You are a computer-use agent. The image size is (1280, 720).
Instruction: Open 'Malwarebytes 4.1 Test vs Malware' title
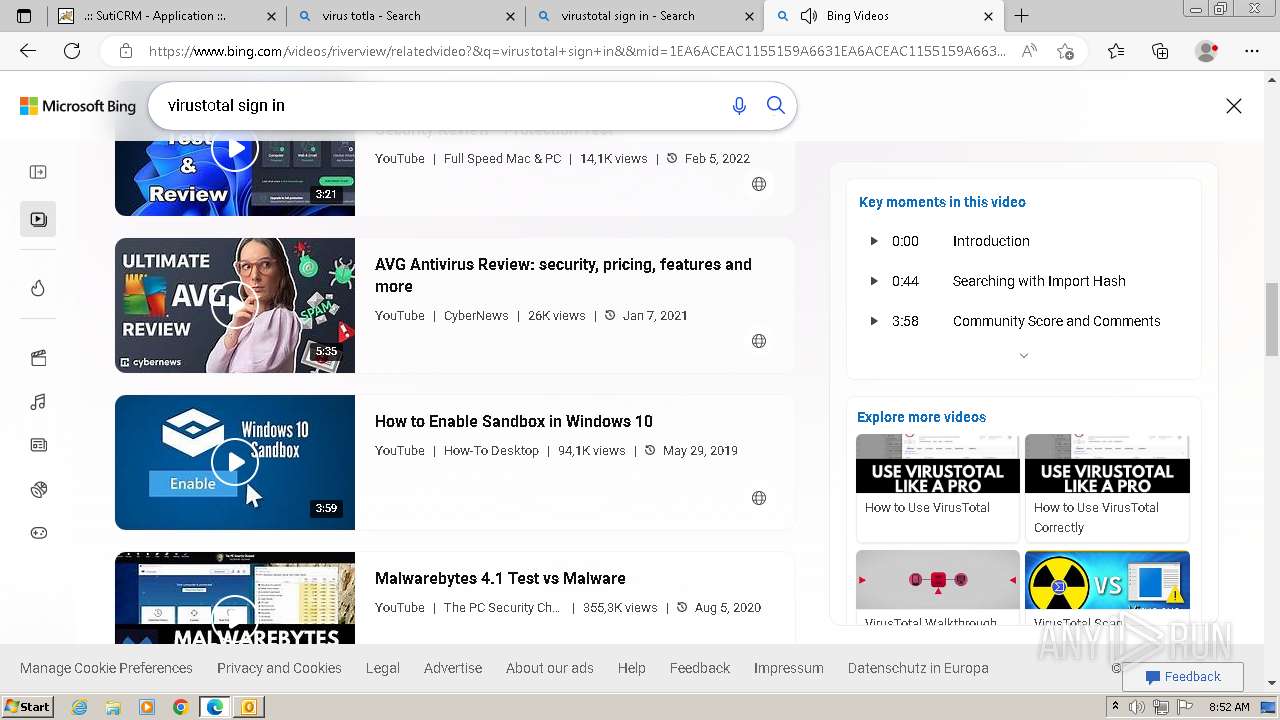click(500, 578)
